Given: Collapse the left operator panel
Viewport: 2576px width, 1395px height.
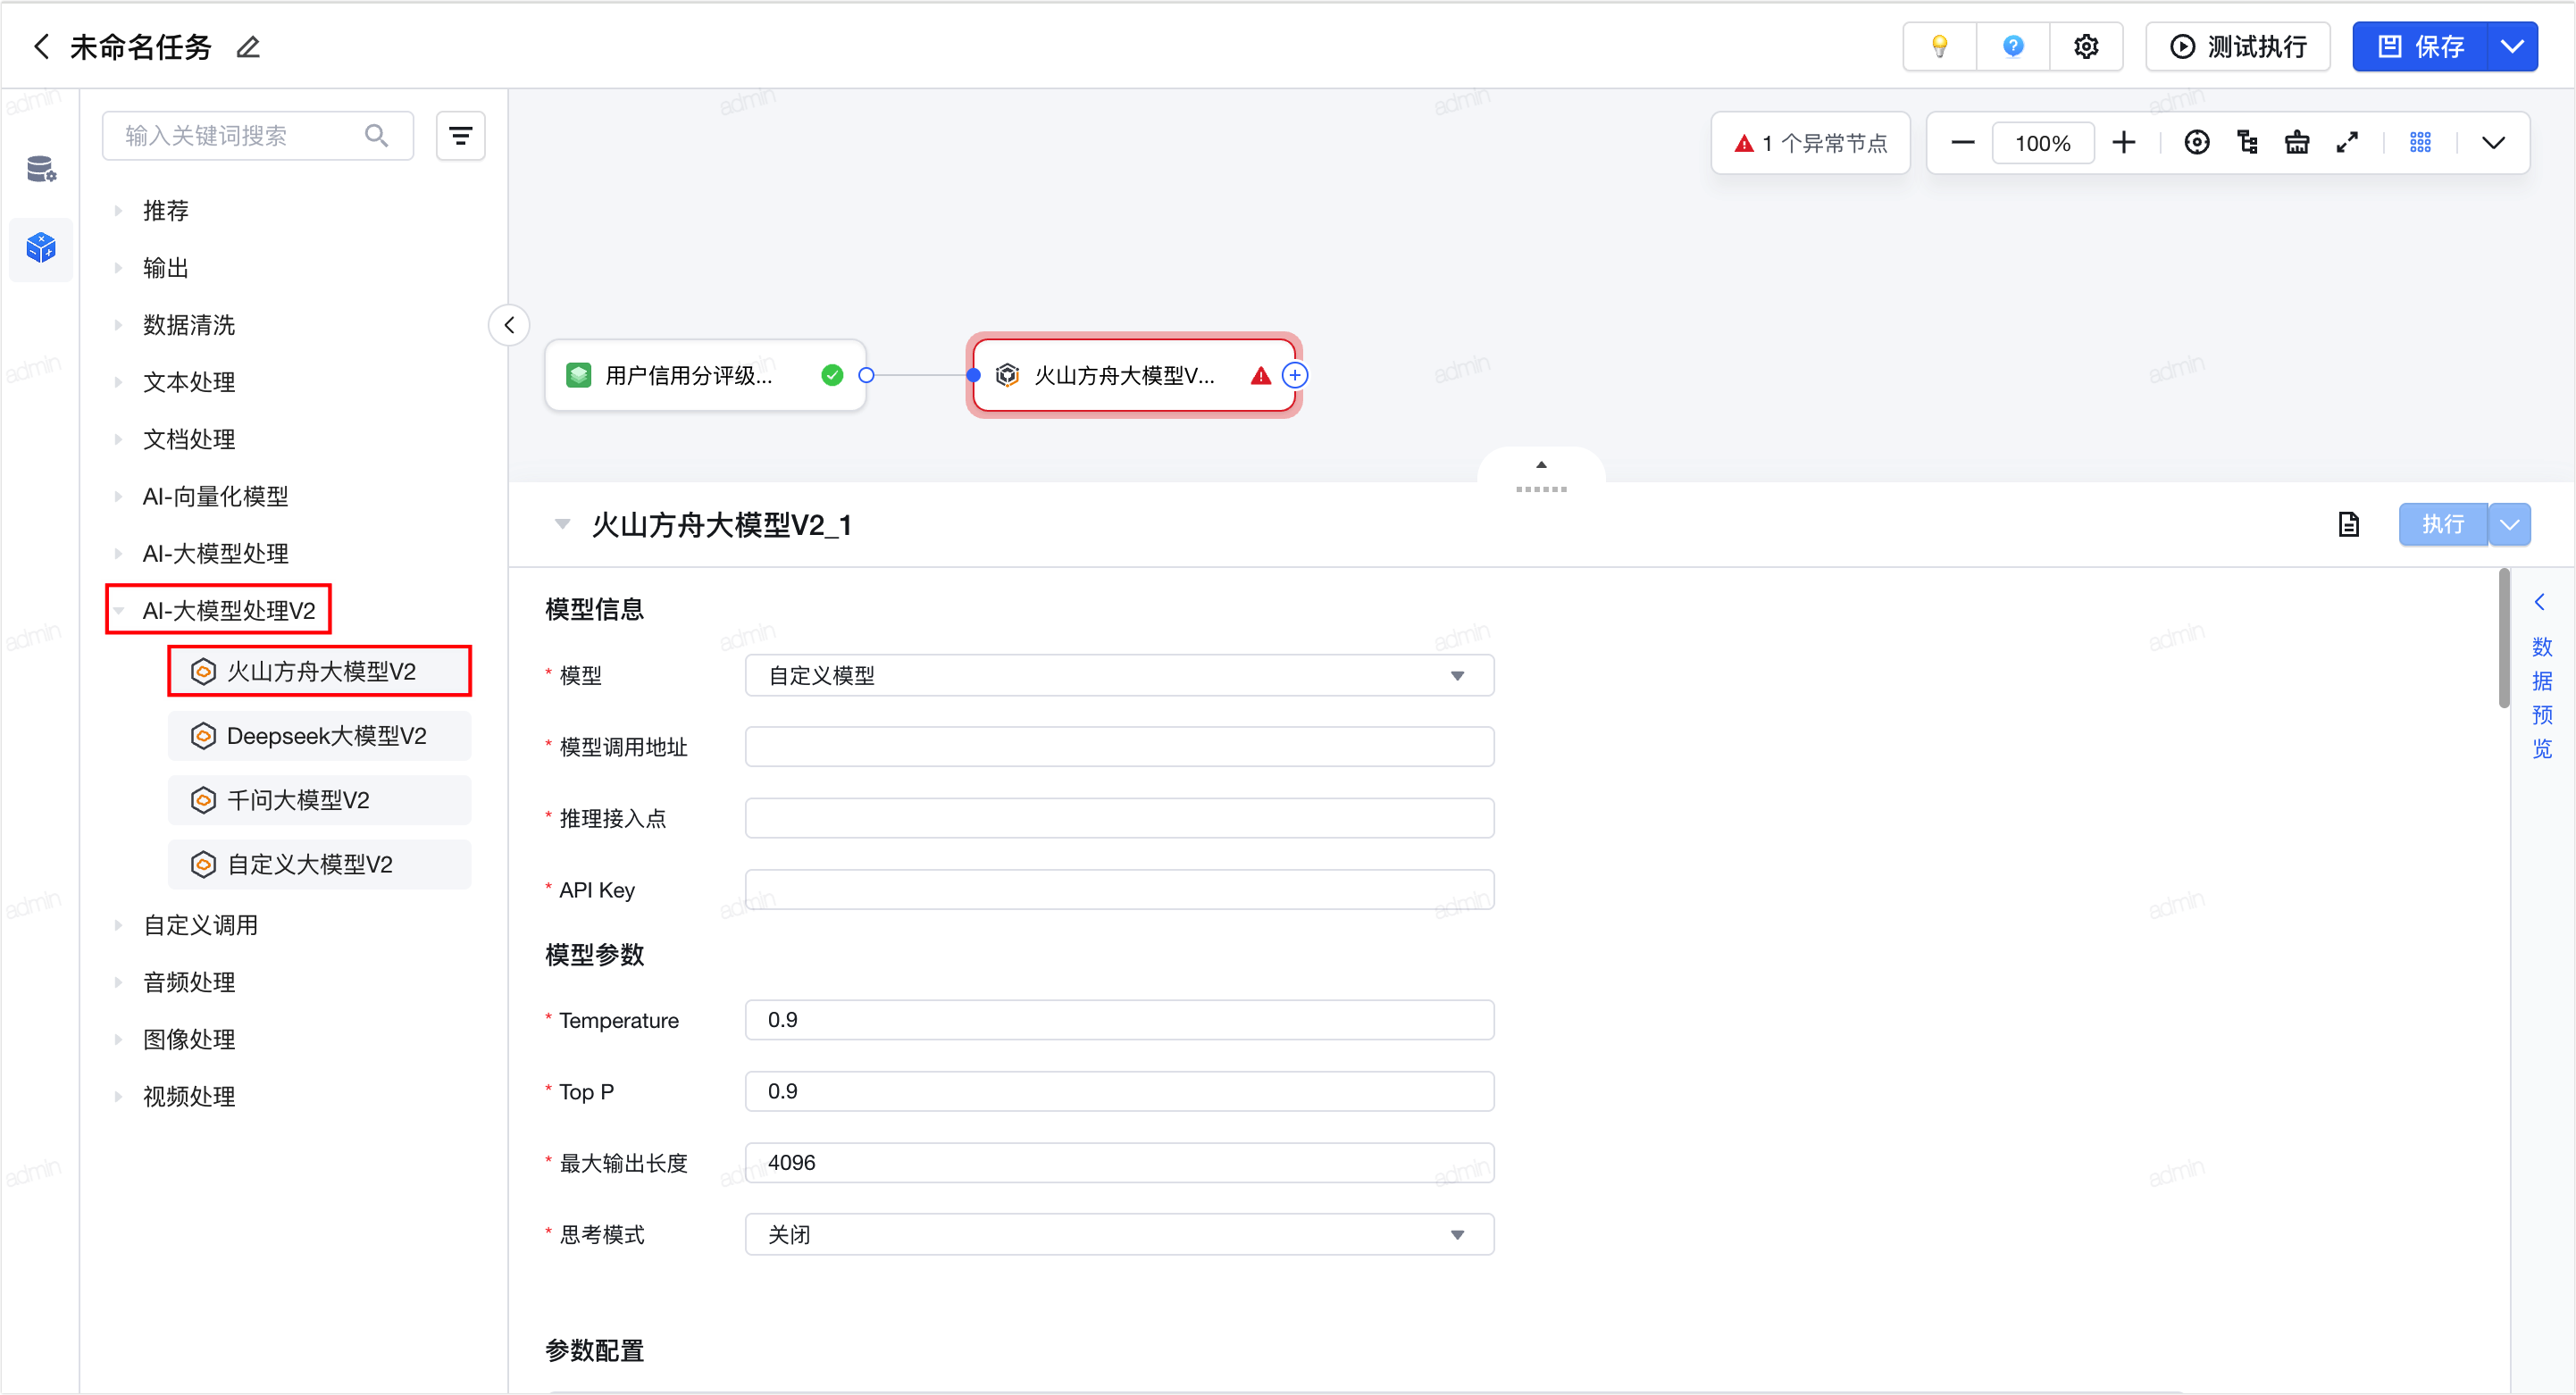Looking at the screenshot, I should pyautogui.click(x=509, y=325).
